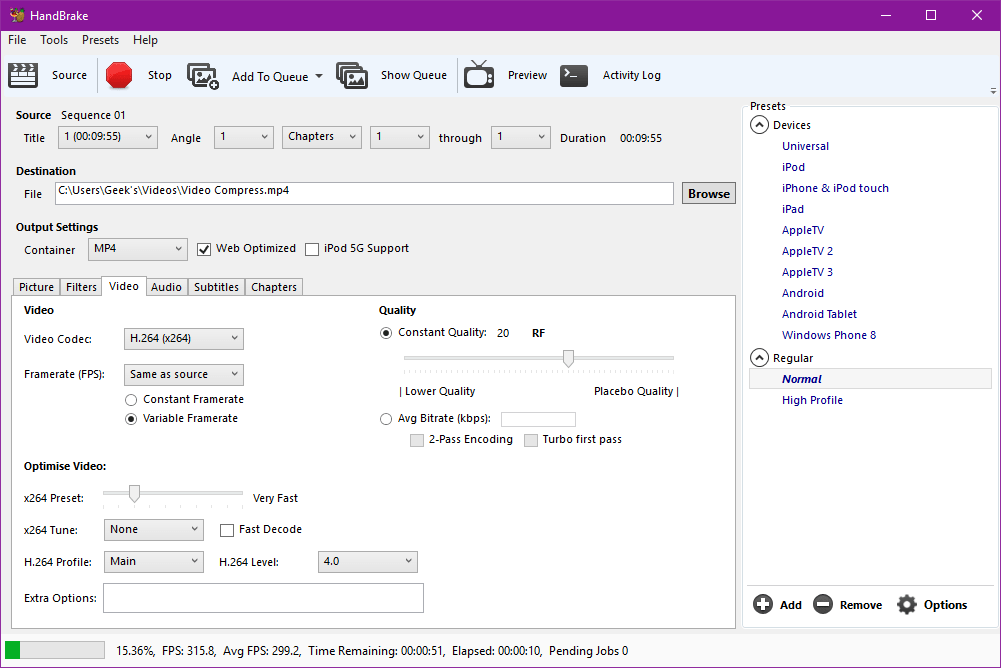Click the encode progress bar in status bar
1001x668 pixels.
click(x=55, y=650)
